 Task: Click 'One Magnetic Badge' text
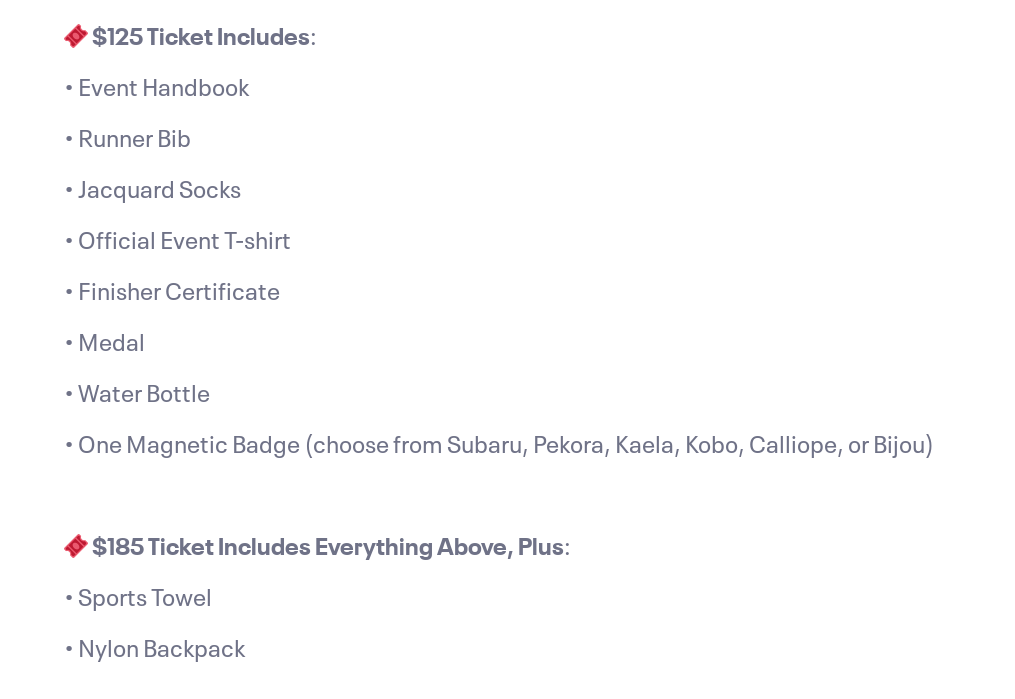click(189, 445)
